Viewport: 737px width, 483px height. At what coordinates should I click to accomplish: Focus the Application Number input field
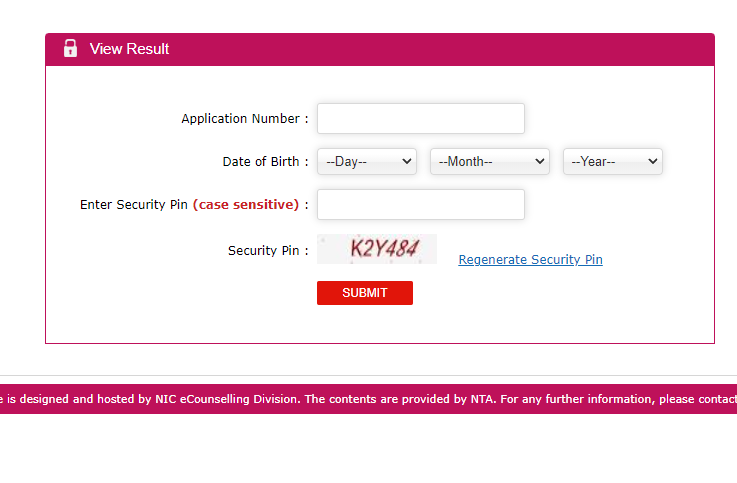pyautogui.click(x=420, y=118)
